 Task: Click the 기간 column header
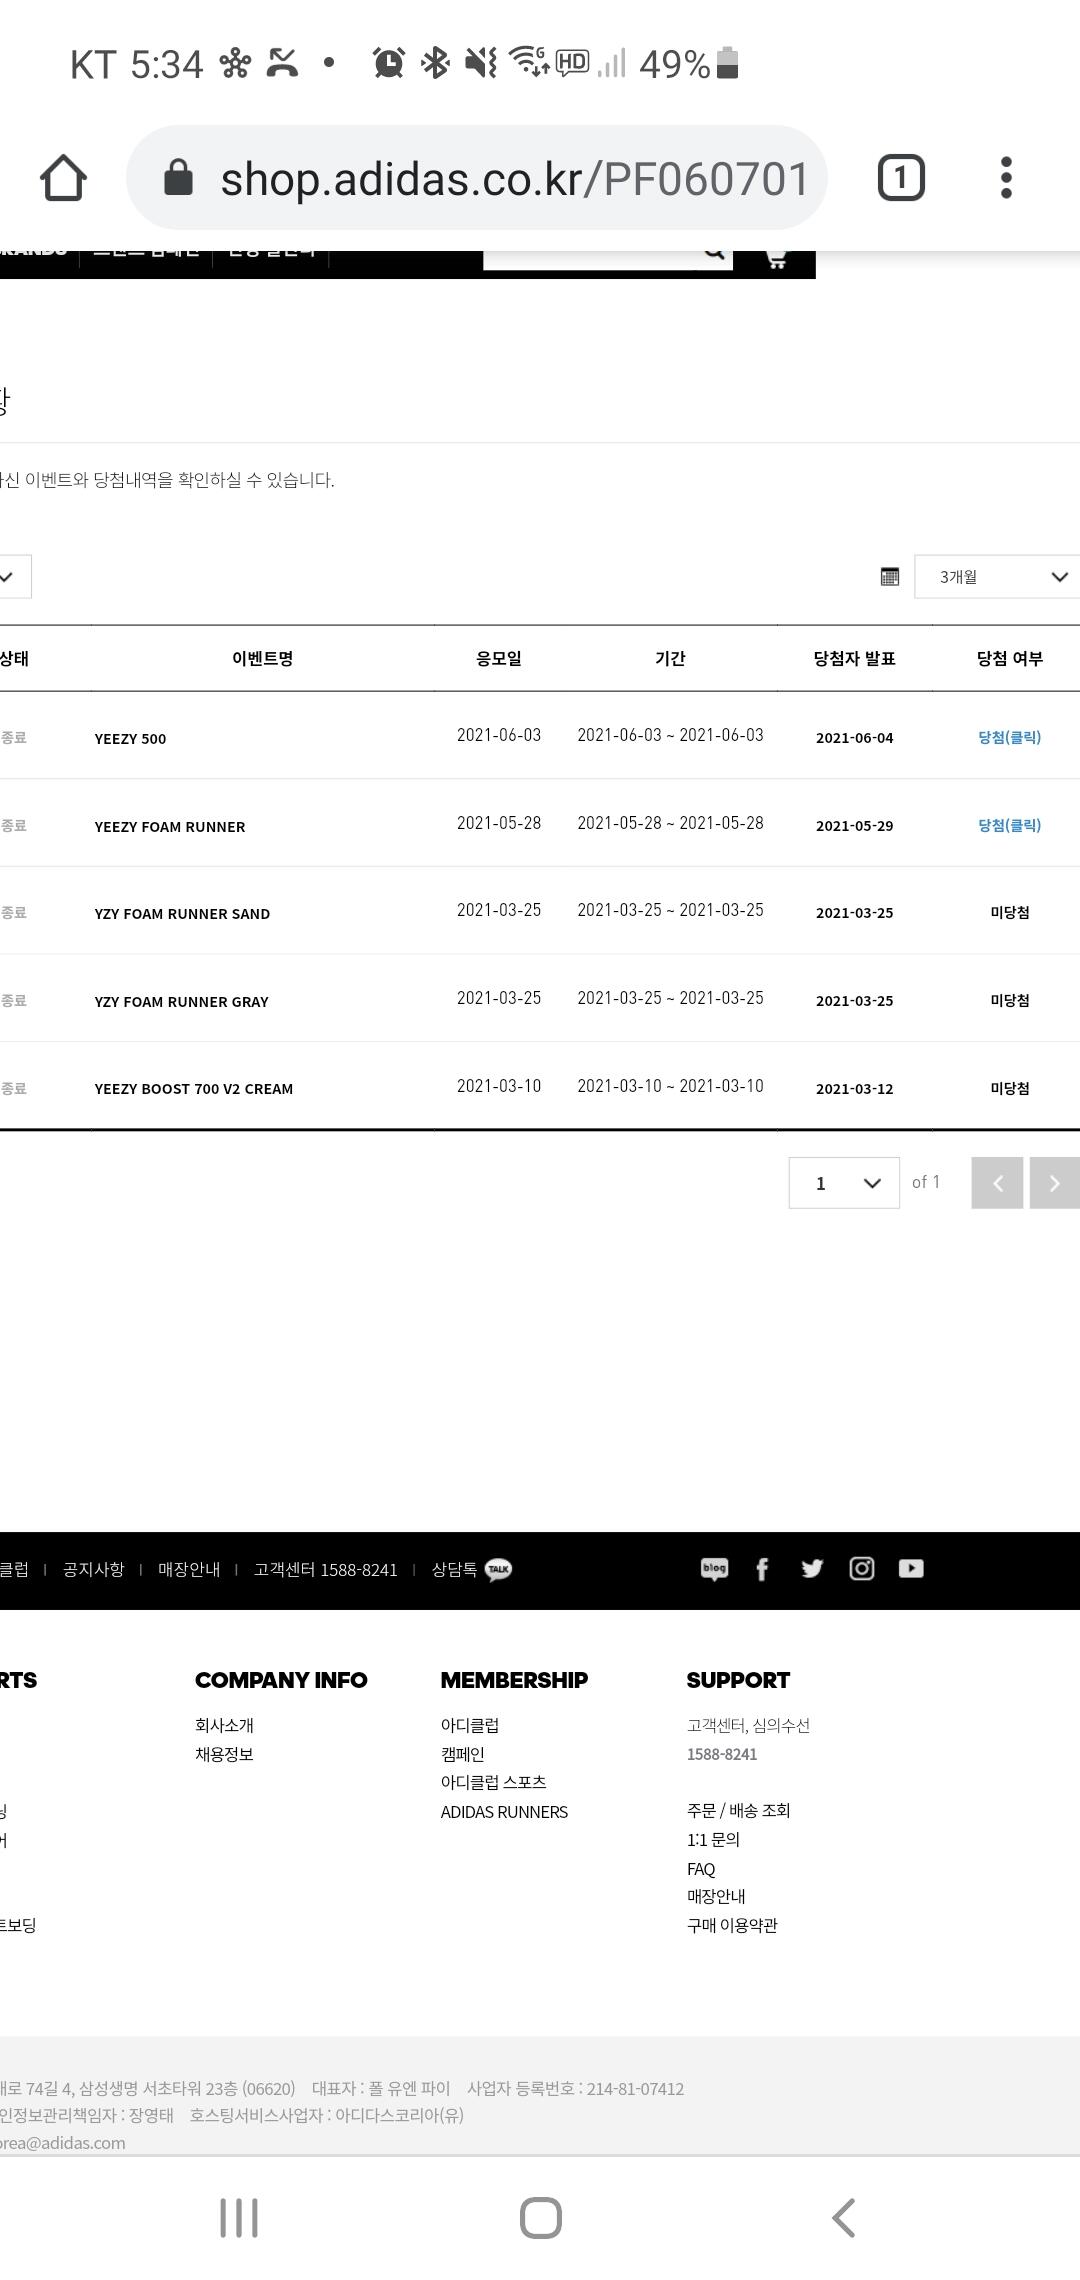point(670,658)
